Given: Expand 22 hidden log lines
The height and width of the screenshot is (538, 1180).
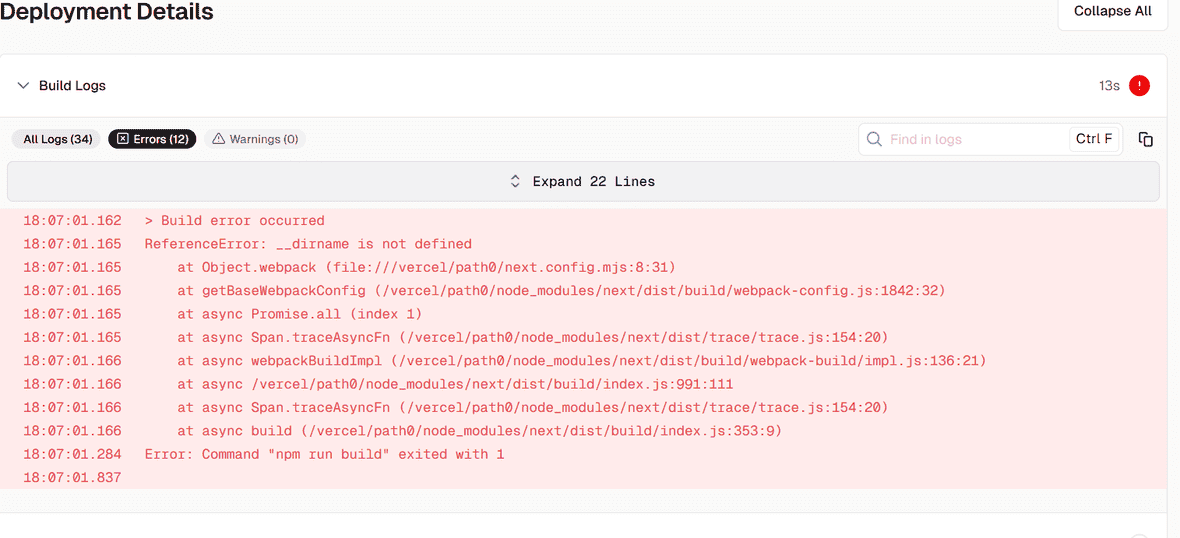Looking at the screenshot, I should point(583,181).
